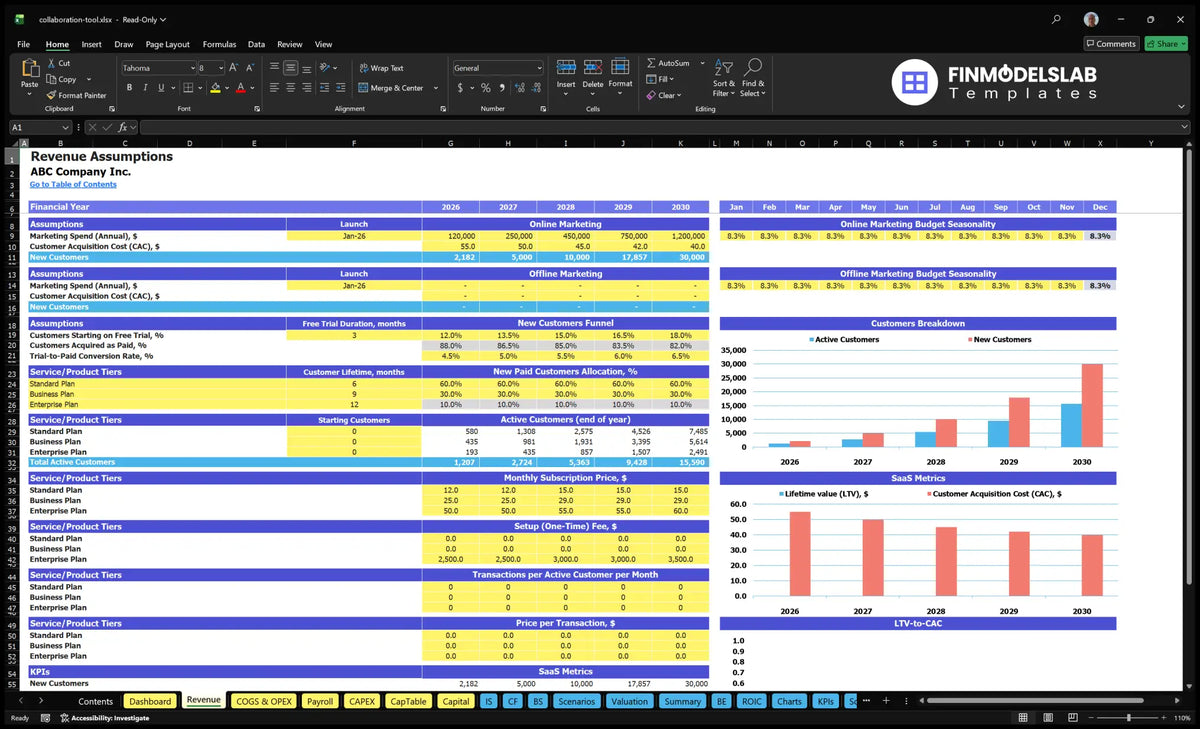Screen dimensions: 1200x729
Task: Click the Orientation text angle icon
Action: [x=325, y=68]
